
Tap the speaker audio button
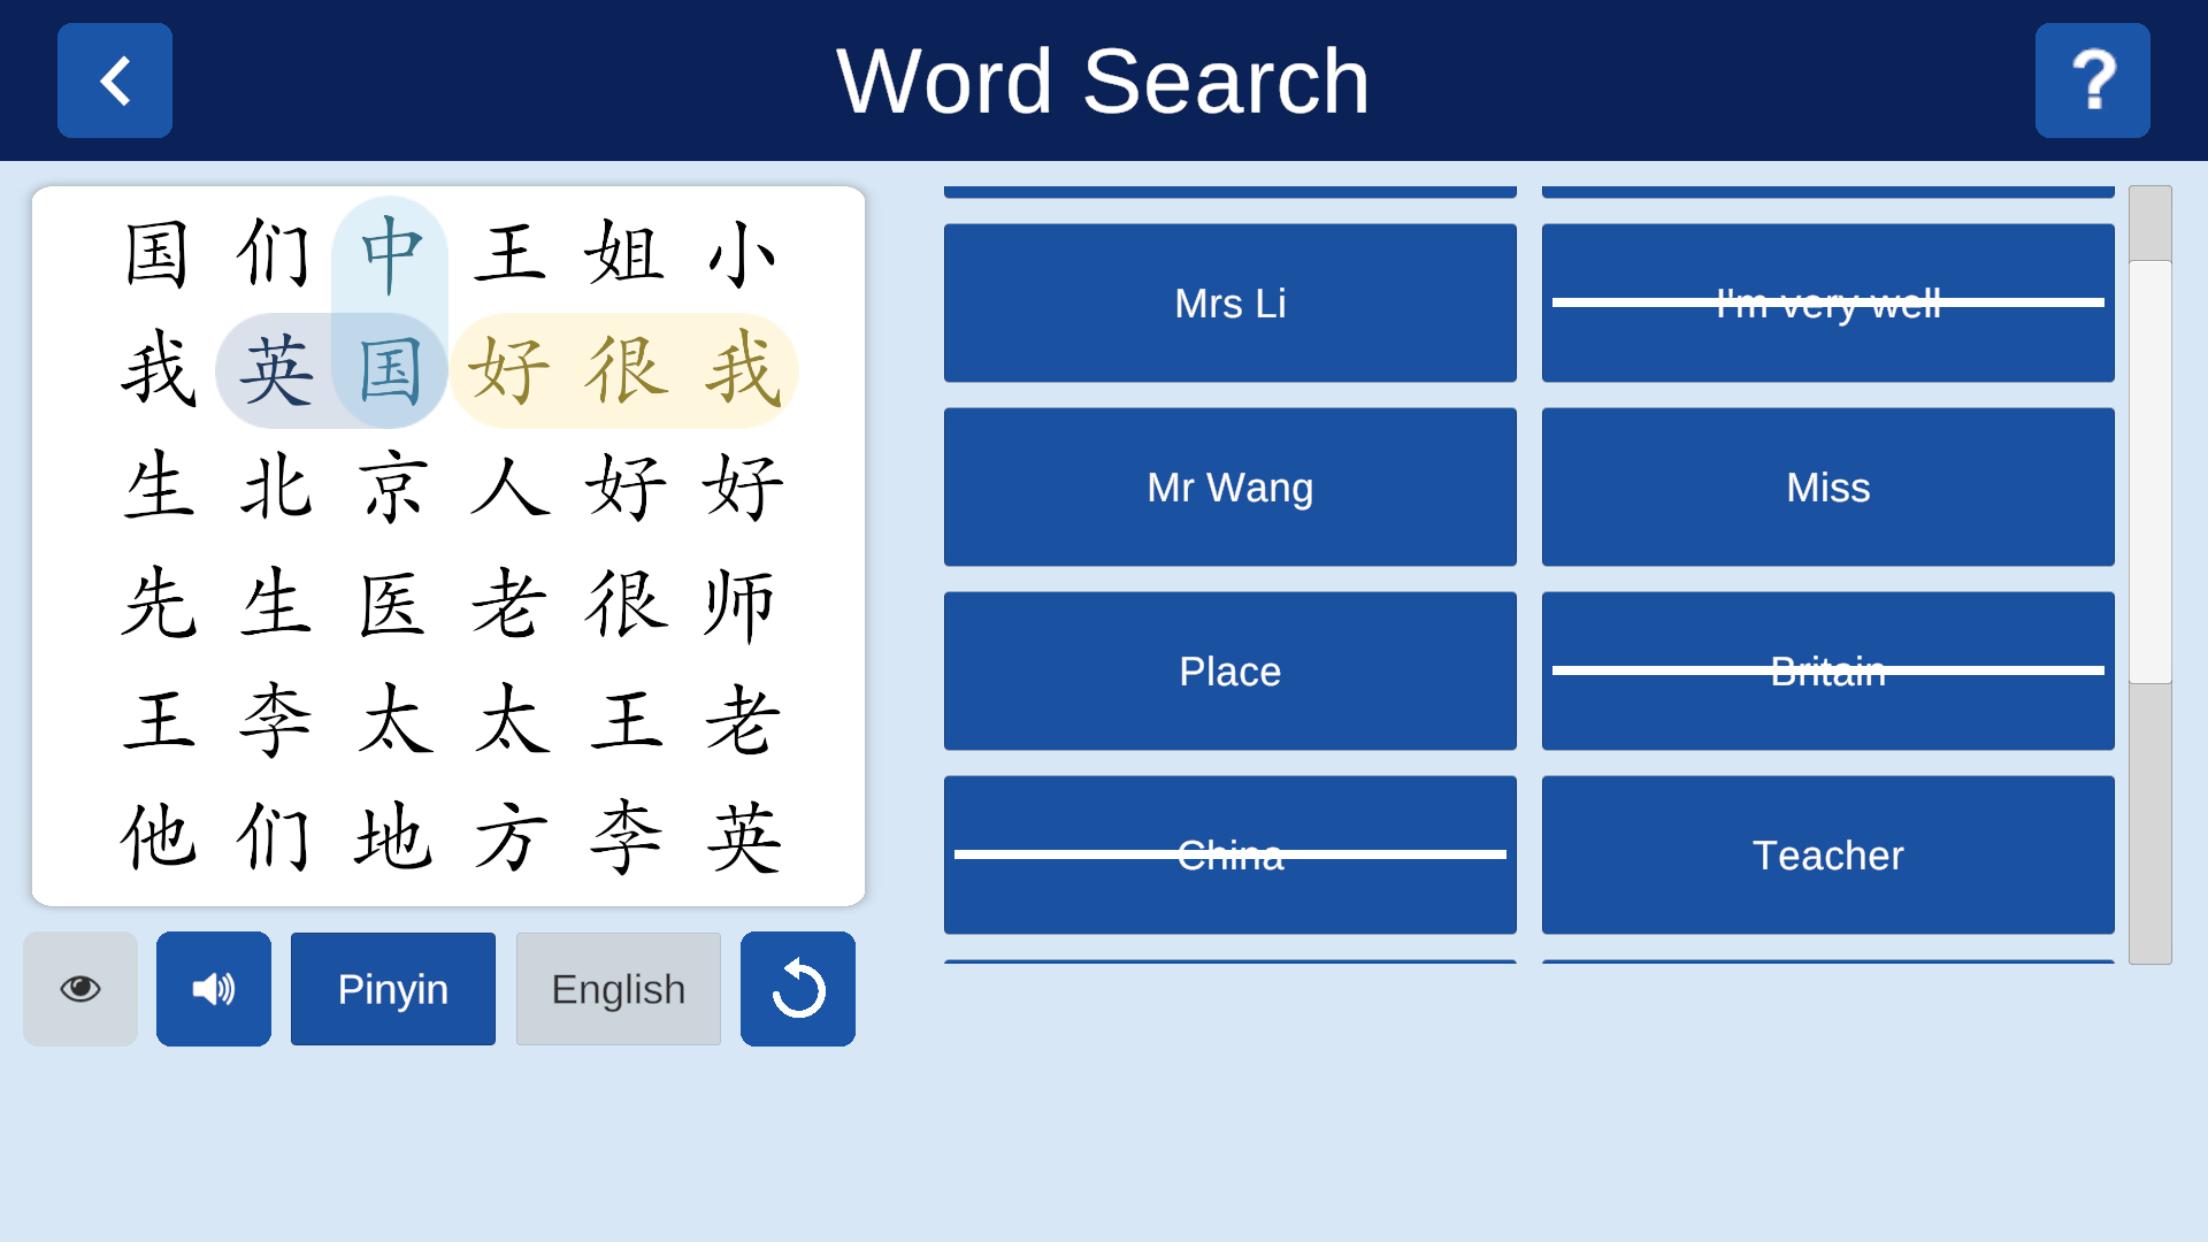(213, 989)
